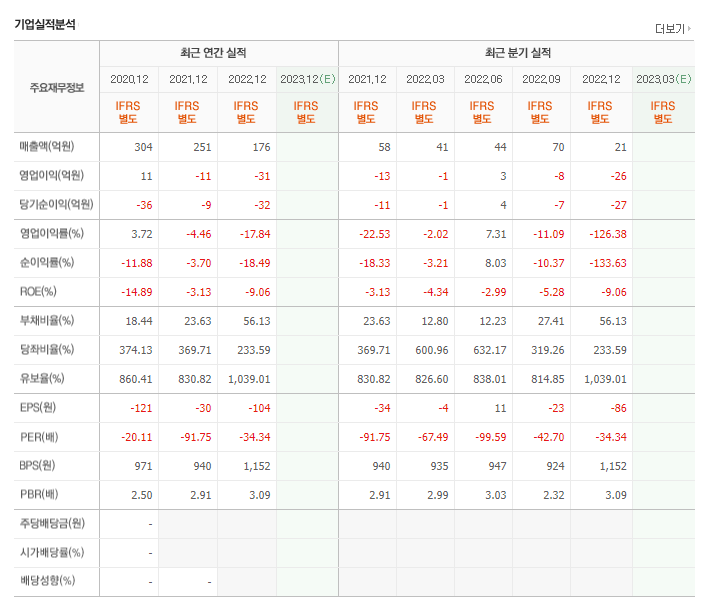The height and width of the screenshot is (605, 707).
Task: Click the 최근 연간 실적 header
Action: 213,53
